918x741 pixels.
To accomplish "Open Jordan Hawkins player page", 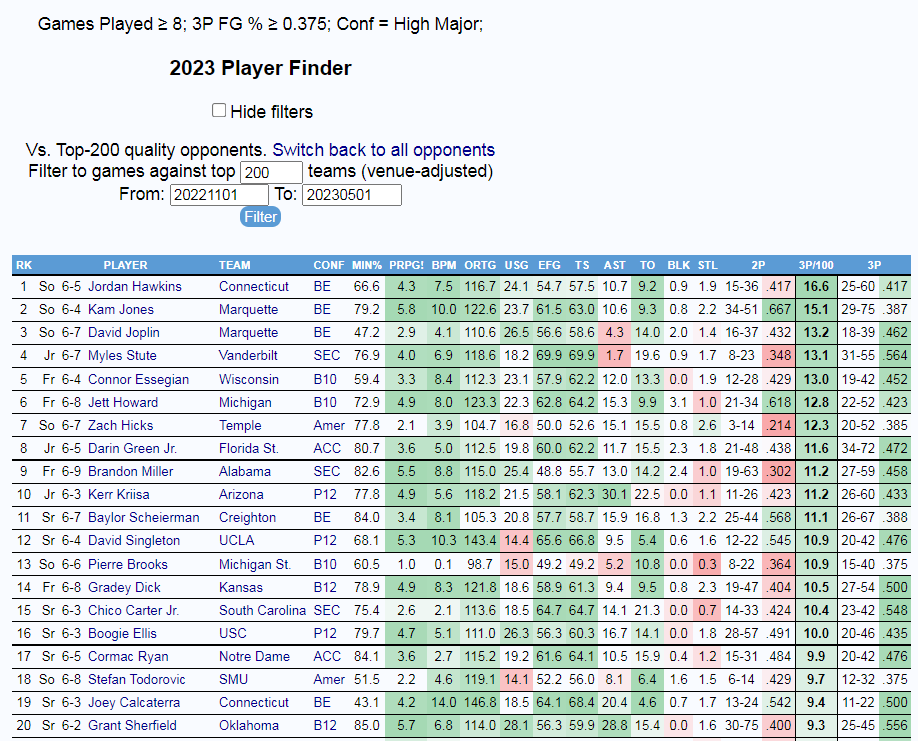I will 135,286.
